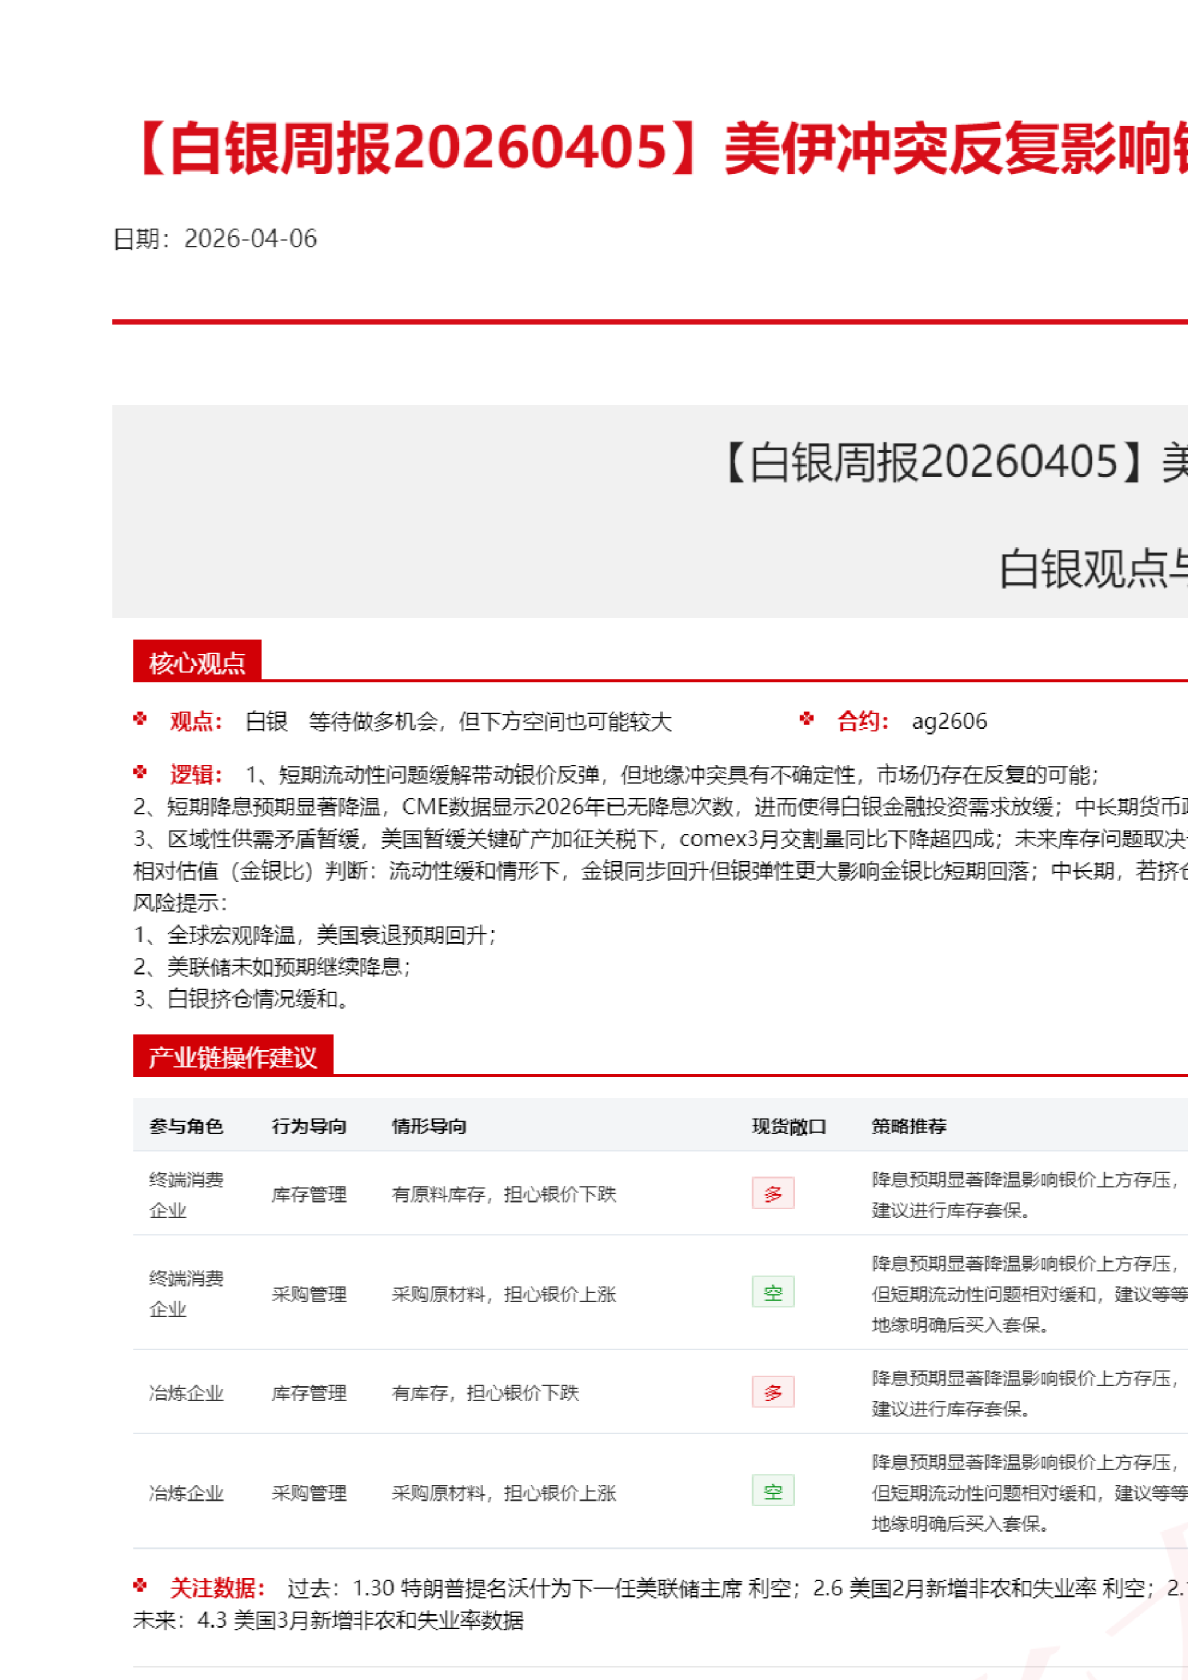Screen dimensions: 1188x1680
Task: Click the 空 tag in 冶炼企业 采购管理 row
Action: [772, 1492]
